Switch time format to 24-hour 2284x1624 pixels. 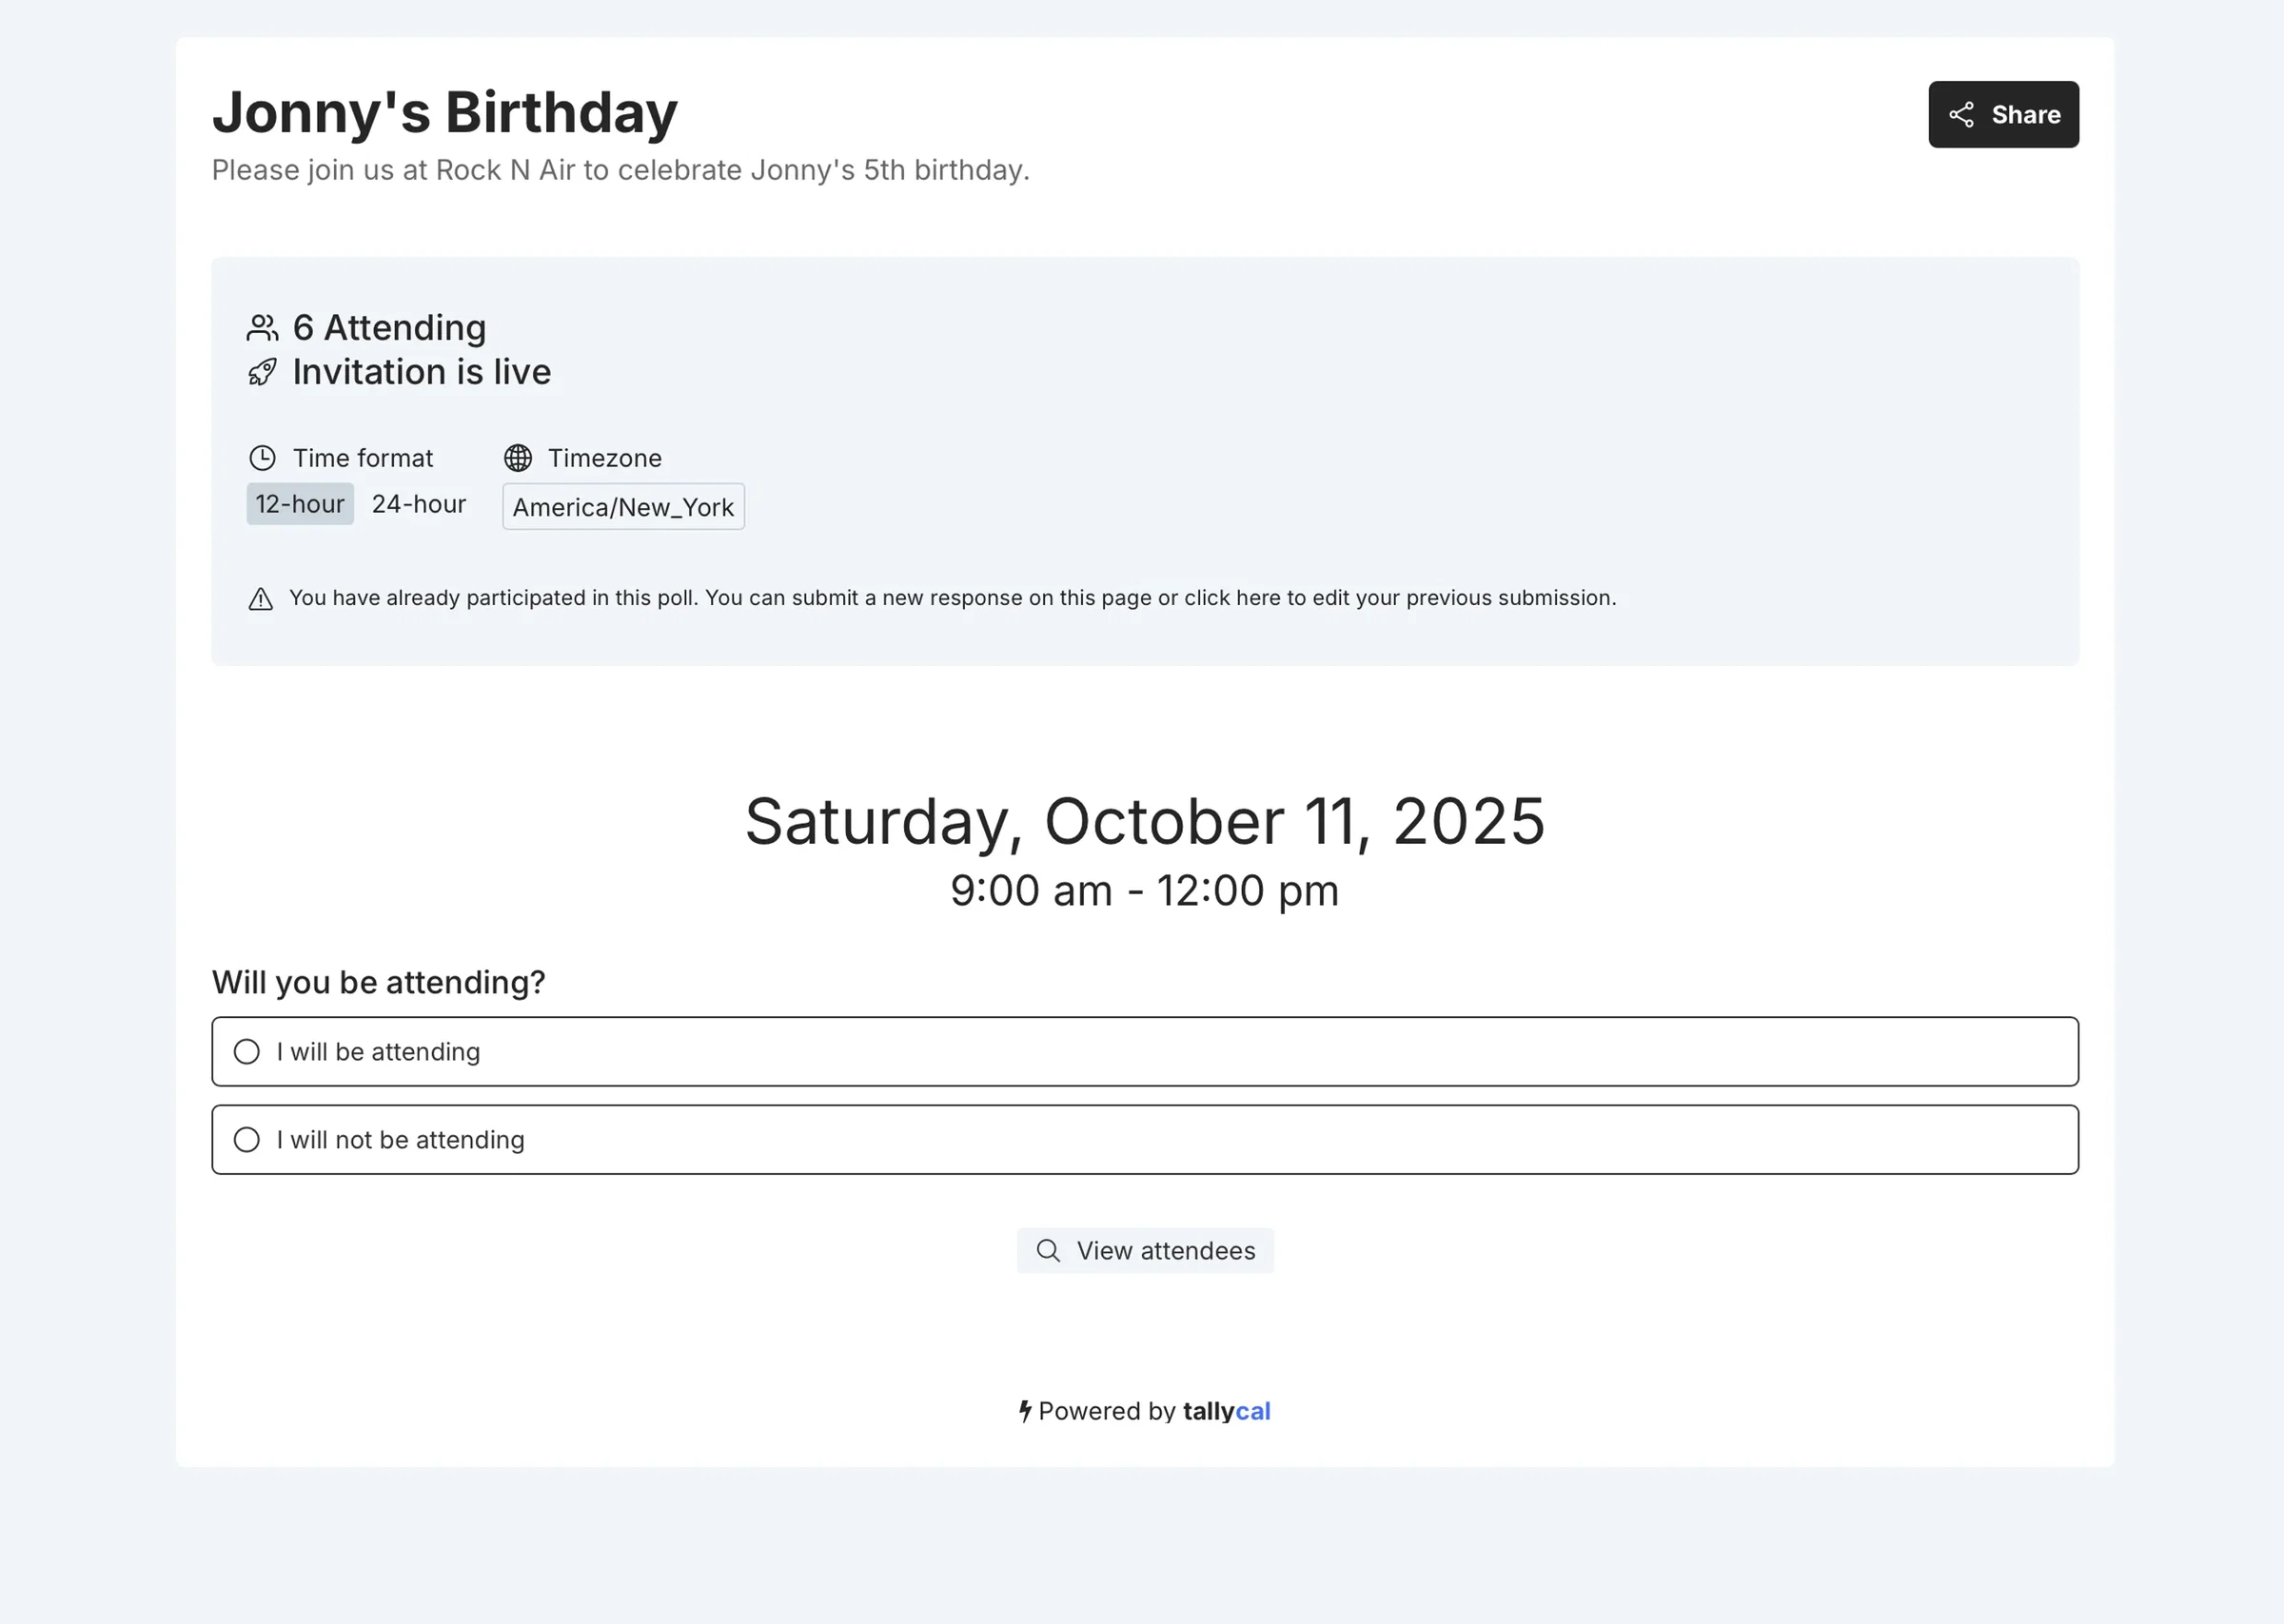click(419, 504)
